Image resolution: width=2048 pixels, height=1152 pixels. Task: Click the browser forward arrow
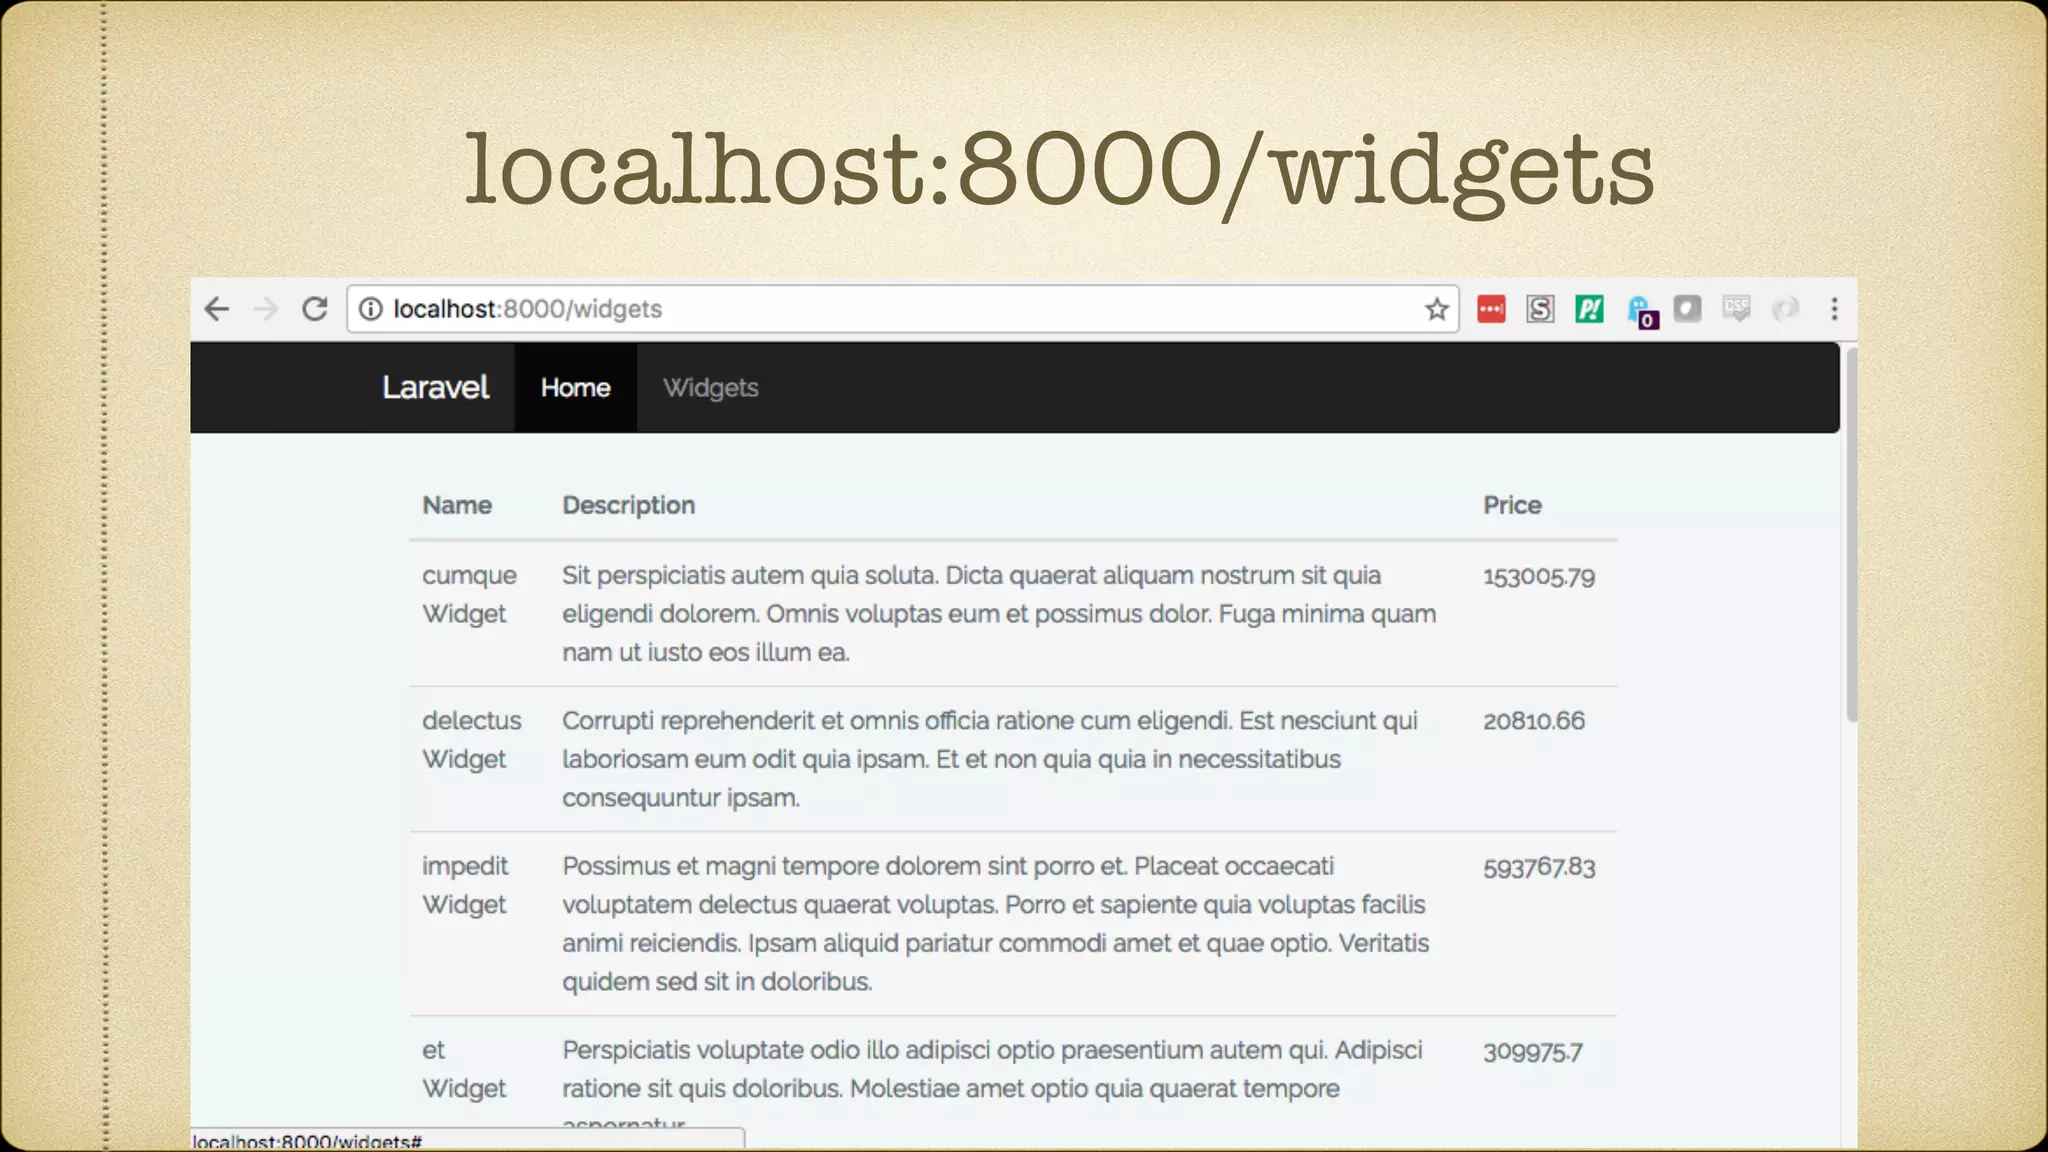[266, 309]
